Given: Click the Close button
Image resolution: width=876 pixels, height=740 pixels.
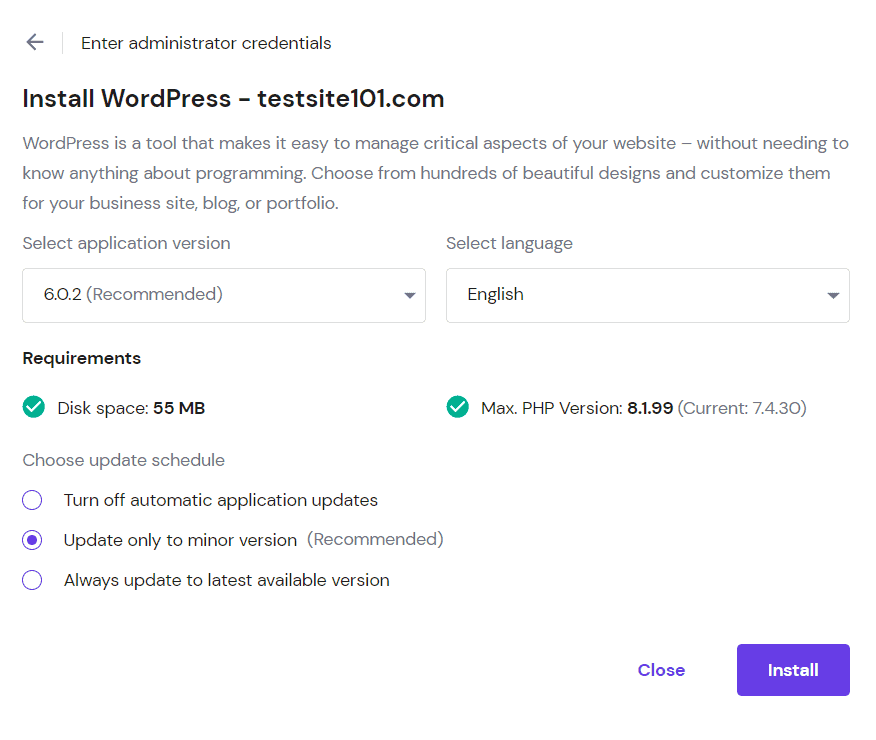Looking at the screenshot, I should (661, 670).
